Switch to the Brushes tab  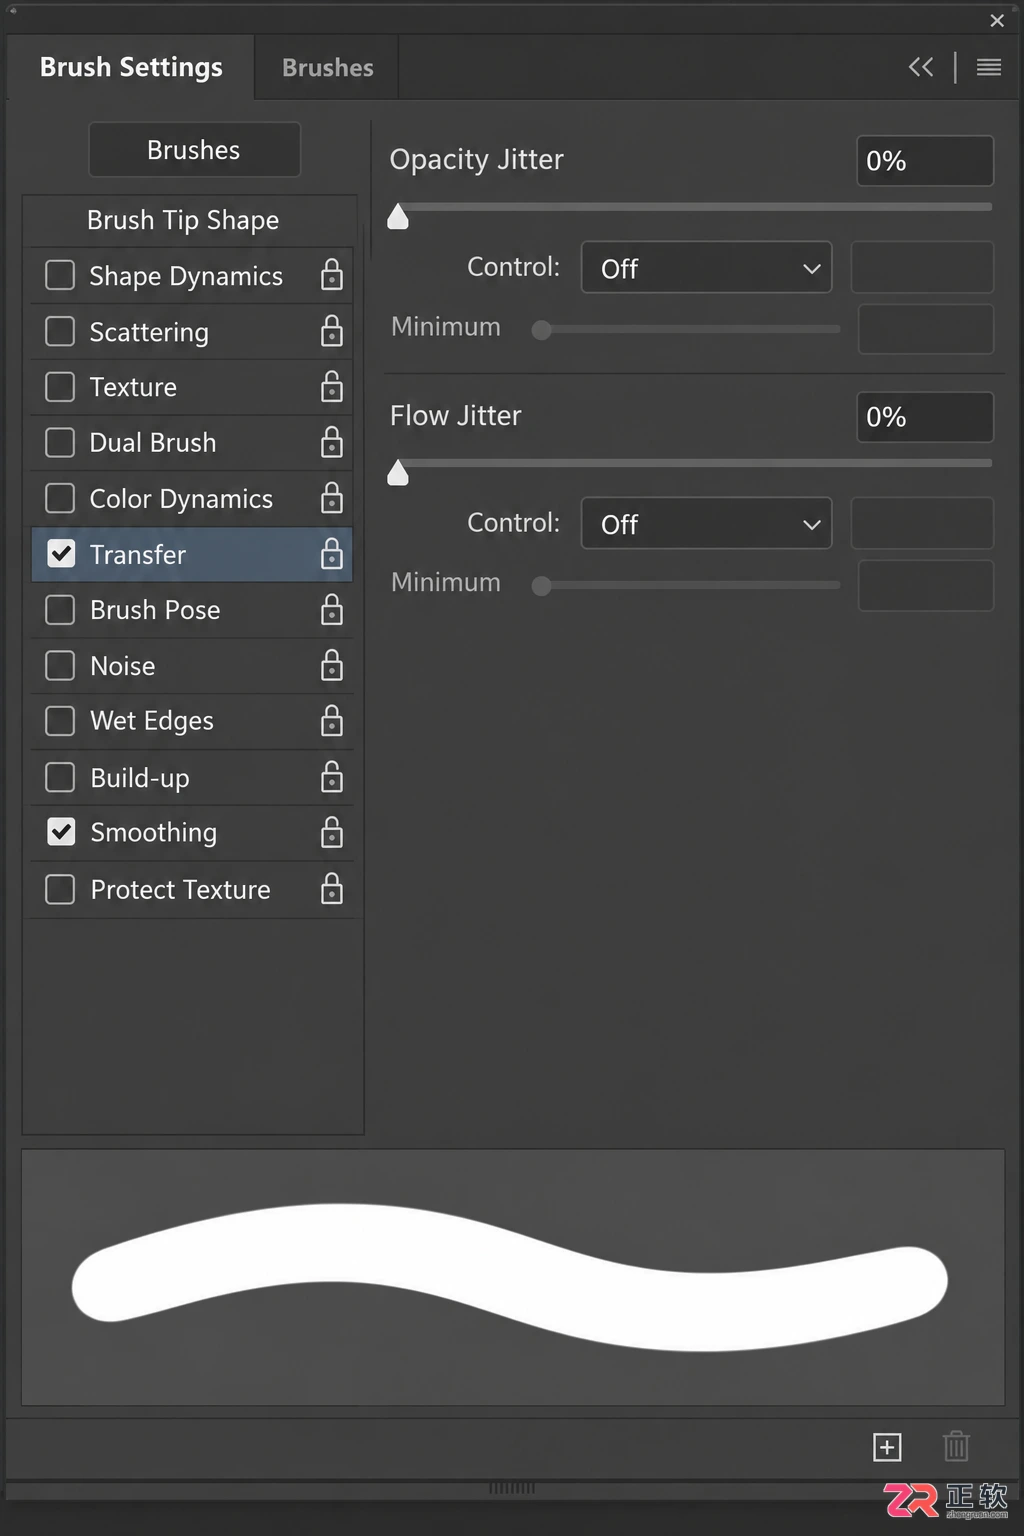pos(327,68)
